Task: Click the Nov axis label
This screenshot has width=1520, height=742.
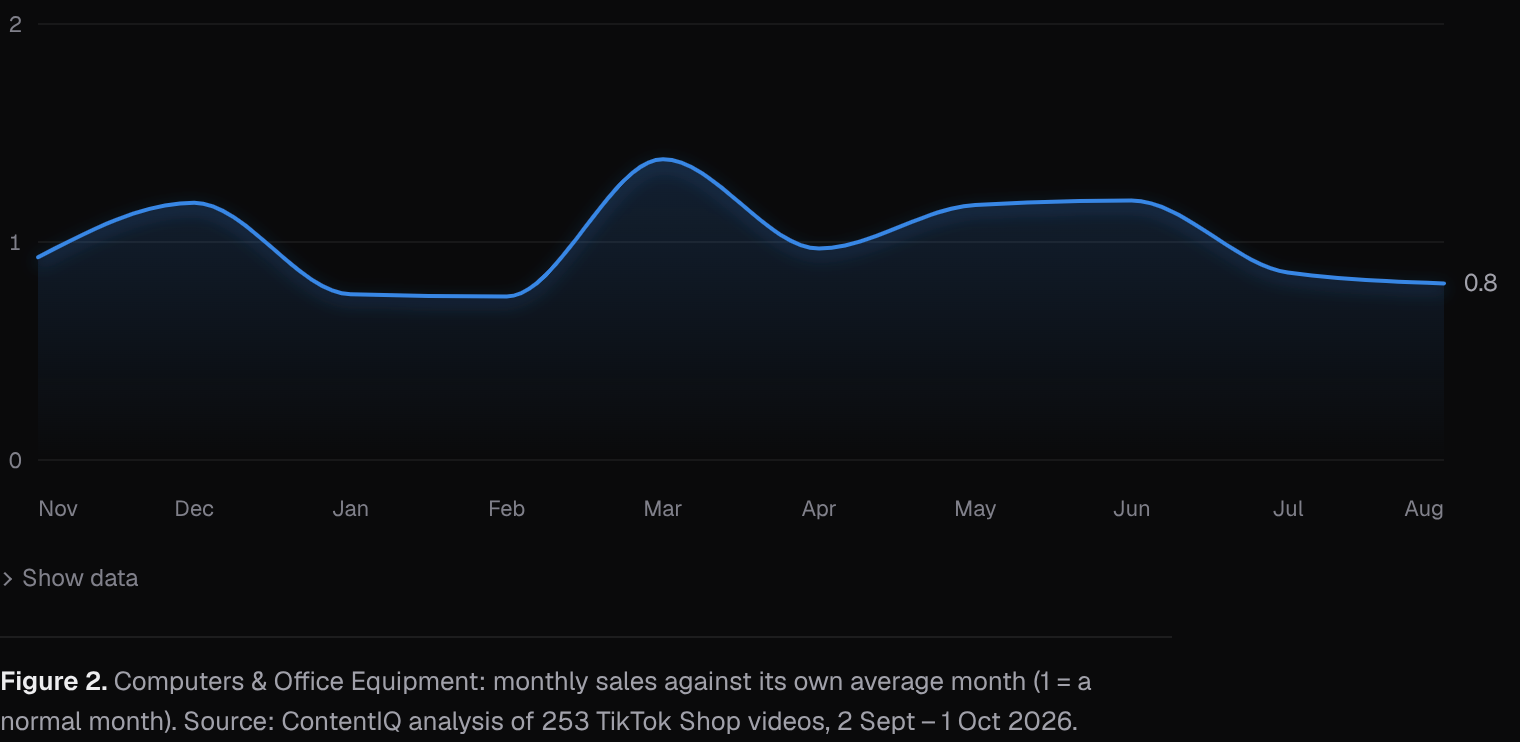Action: click(58, 509)
